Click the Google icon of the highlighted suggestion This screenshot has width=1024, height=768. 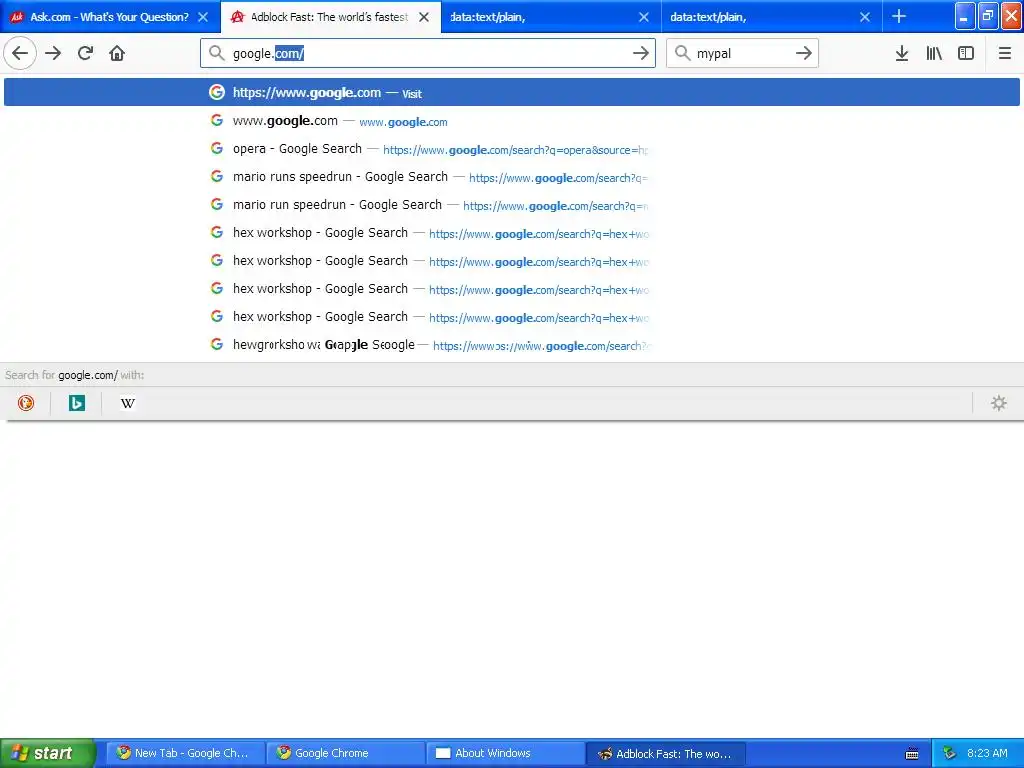pyautogui.click(x=217, y=92)
